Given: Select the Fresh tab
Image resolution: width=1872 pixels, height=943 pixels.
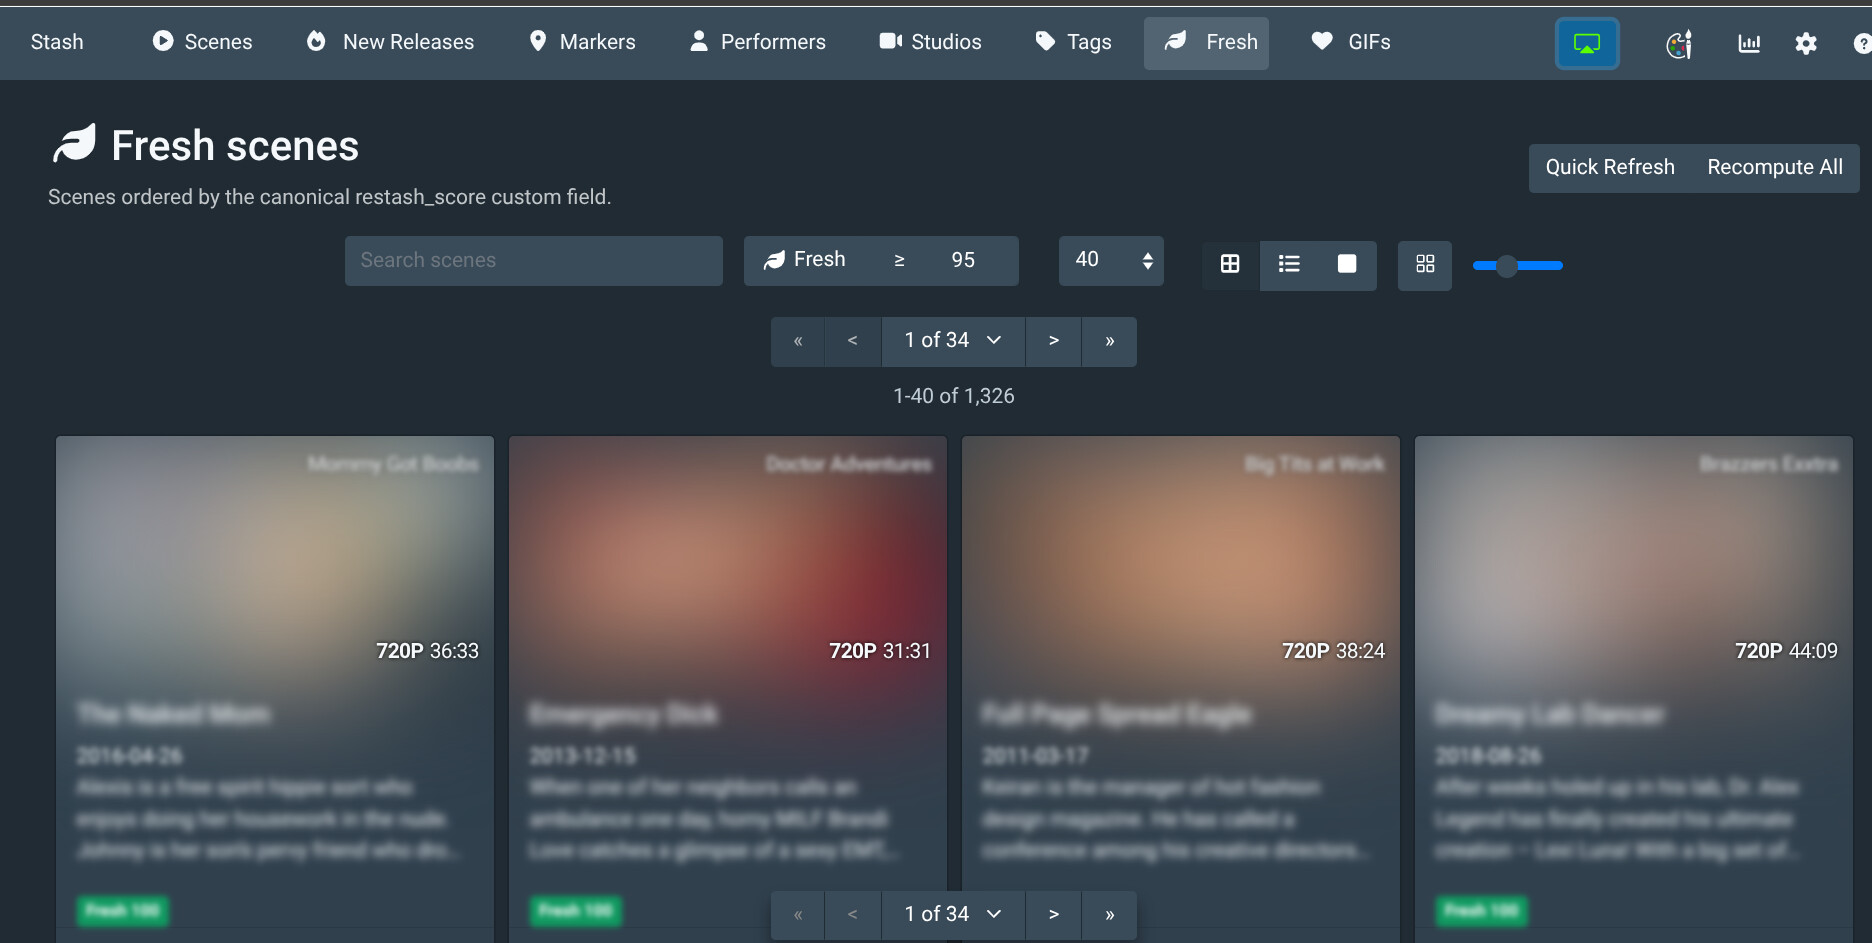Looking at the screenshot, I should [1207, 42].
